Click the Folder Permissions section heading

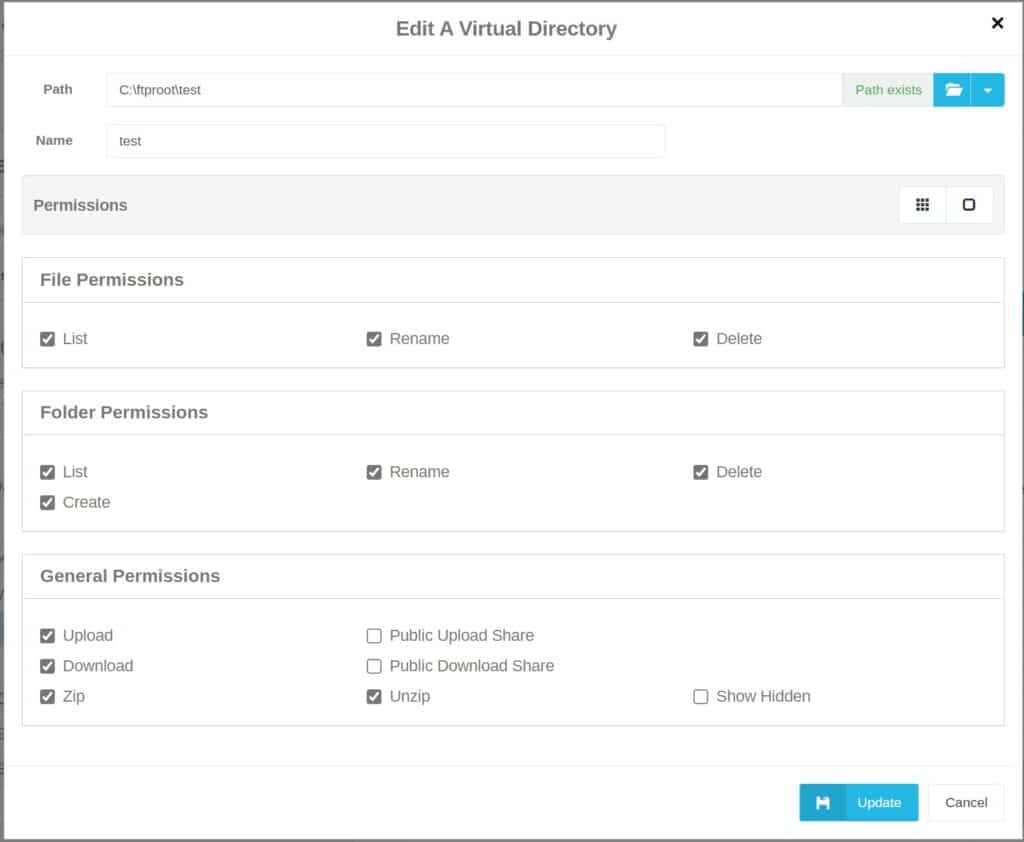click(x=124, y=412)
